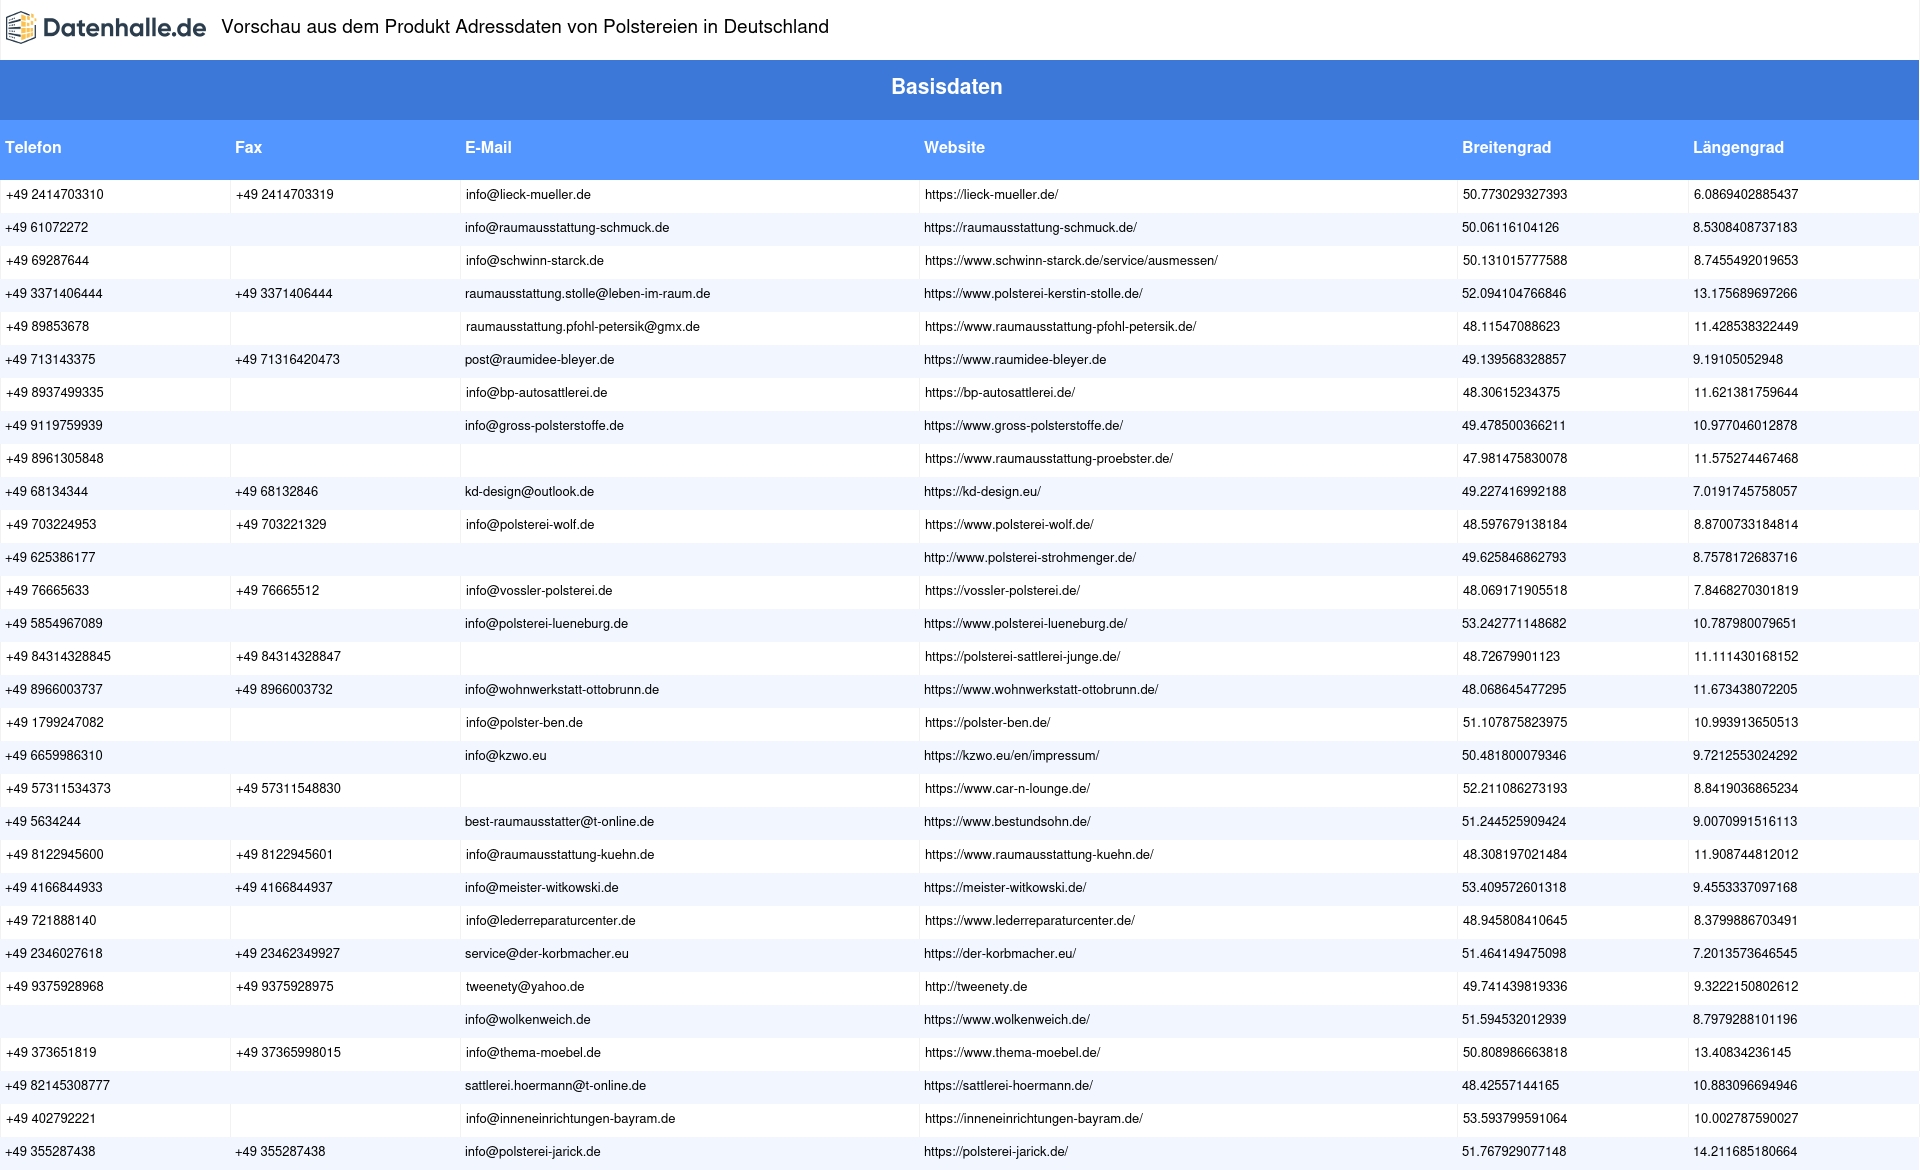Select email best-raumausstatter@t-online.de
Image resolution: width=1920 pixels, height=1170 pixels.
[x=559, y=822]
